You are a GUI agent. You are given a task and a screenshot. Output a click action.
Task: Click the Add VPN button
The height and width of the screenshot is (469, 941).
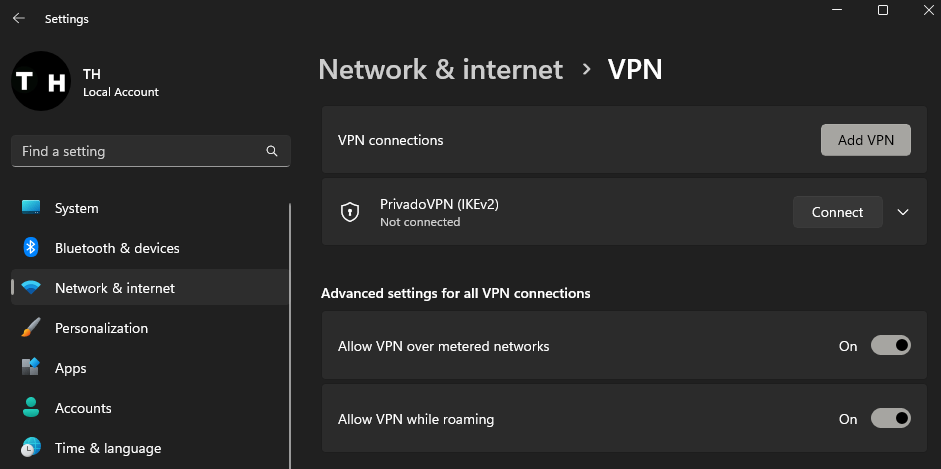tap(865, 140)
